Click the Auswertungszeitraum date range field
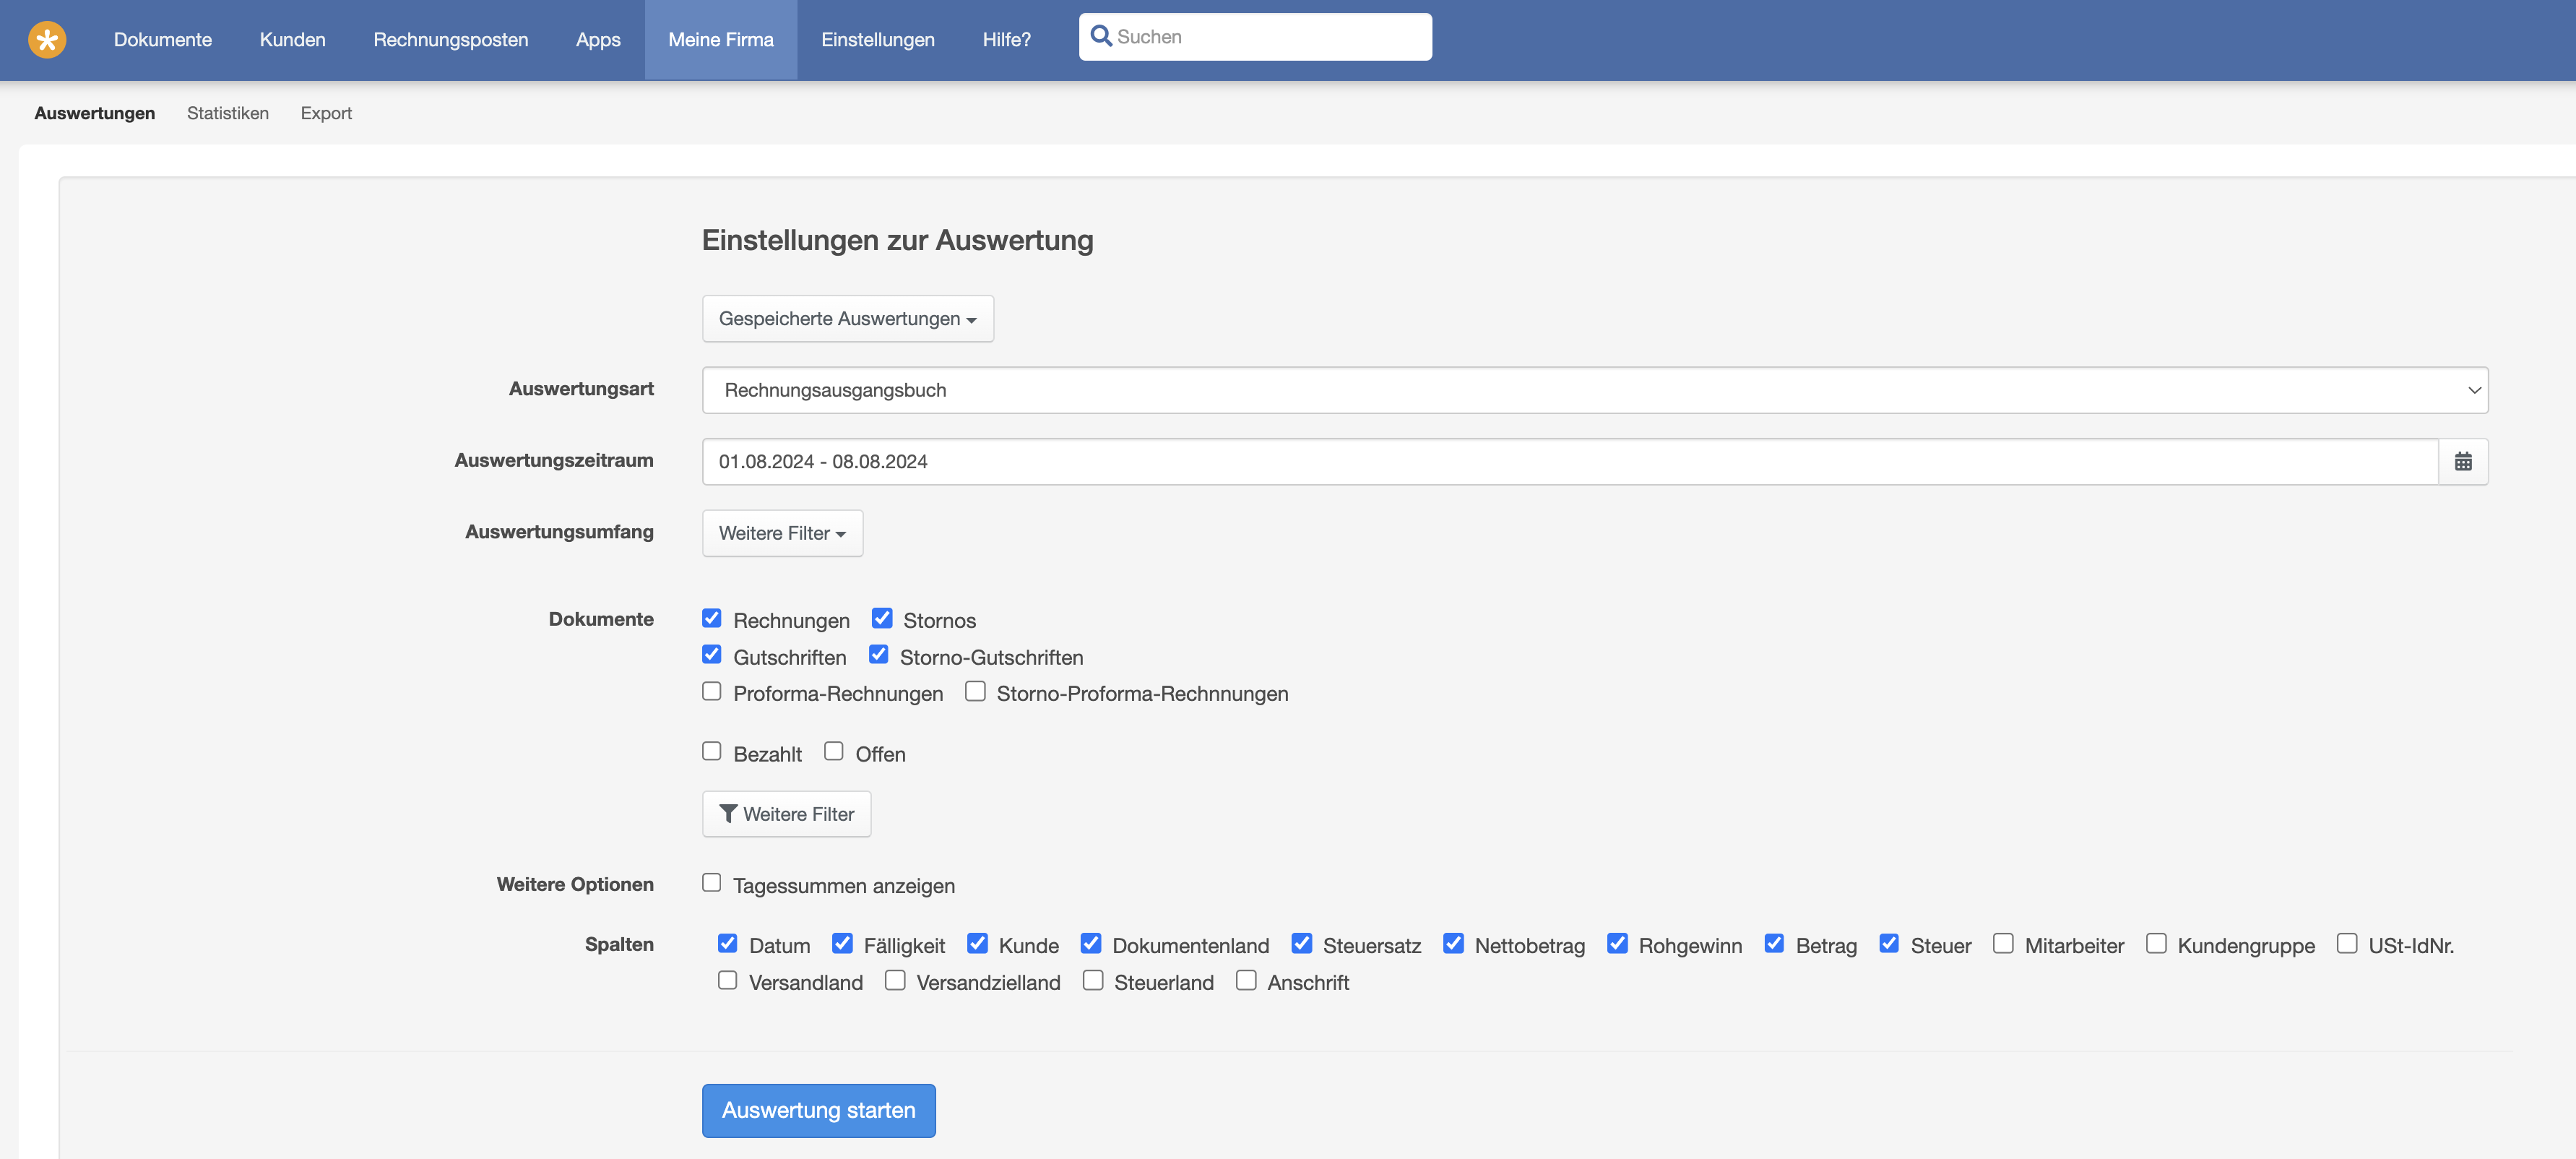The image size is (2576, 1159). pos(1569,461)
